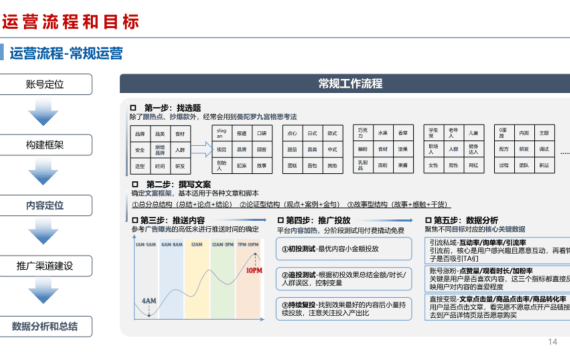Click the down arrow below 账号定位

pyautogui.click(x=43, y=113)
